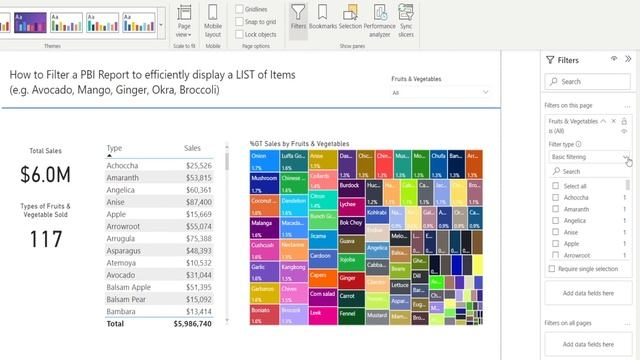Click the Total $5,986,740 row
The image size is (640, 360).
[x=159, y=324]
